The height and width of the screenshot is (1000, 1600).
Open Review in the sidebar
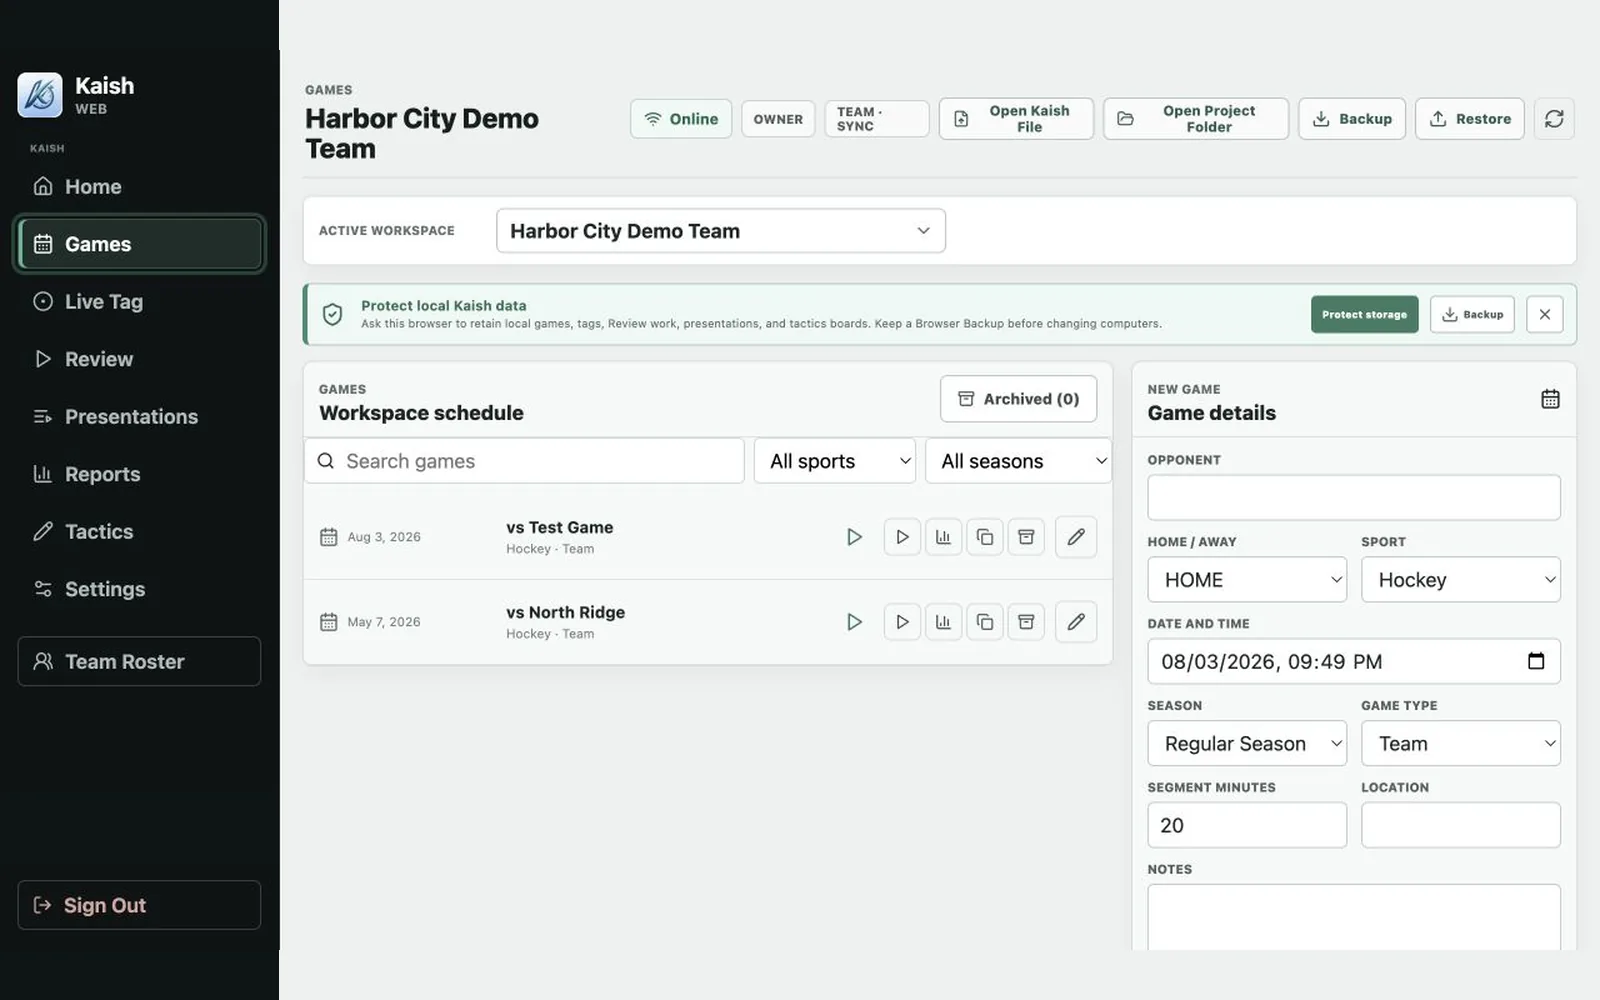point(139,359)
